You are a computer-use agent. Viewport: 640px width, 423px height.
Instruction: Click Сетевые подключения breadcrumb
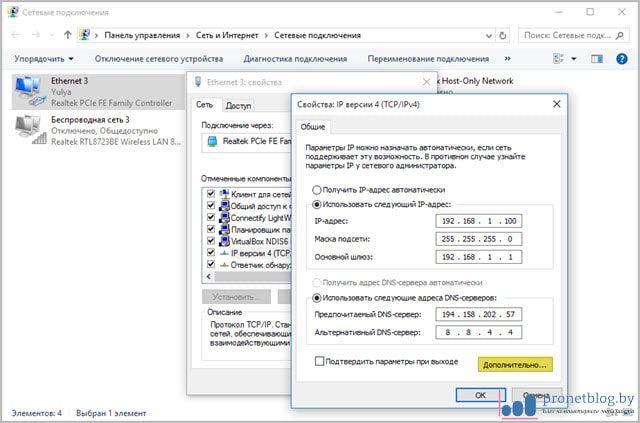point(318,36)
